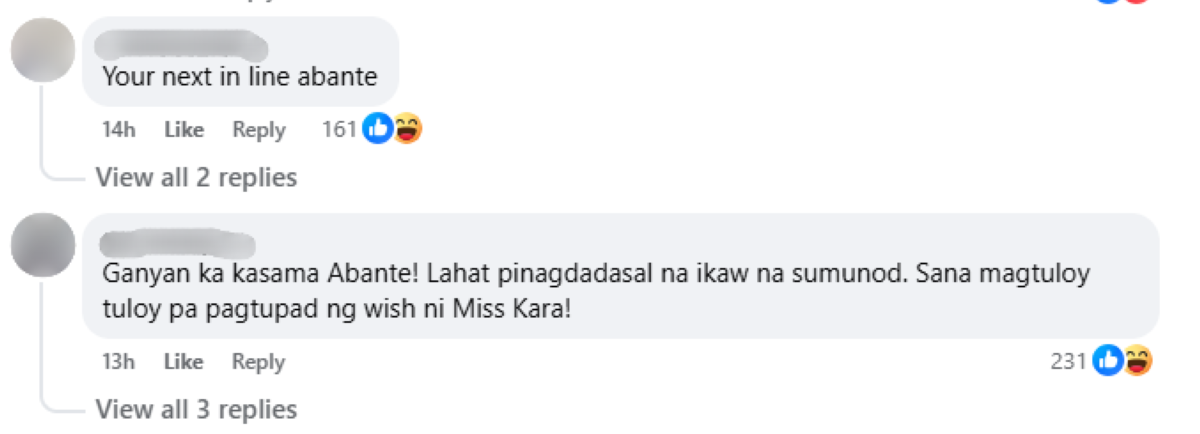Screen dimensions: 1200x434
Task: Expand 'View all 2 replies' thread
Action: click(x=196, y=177)
